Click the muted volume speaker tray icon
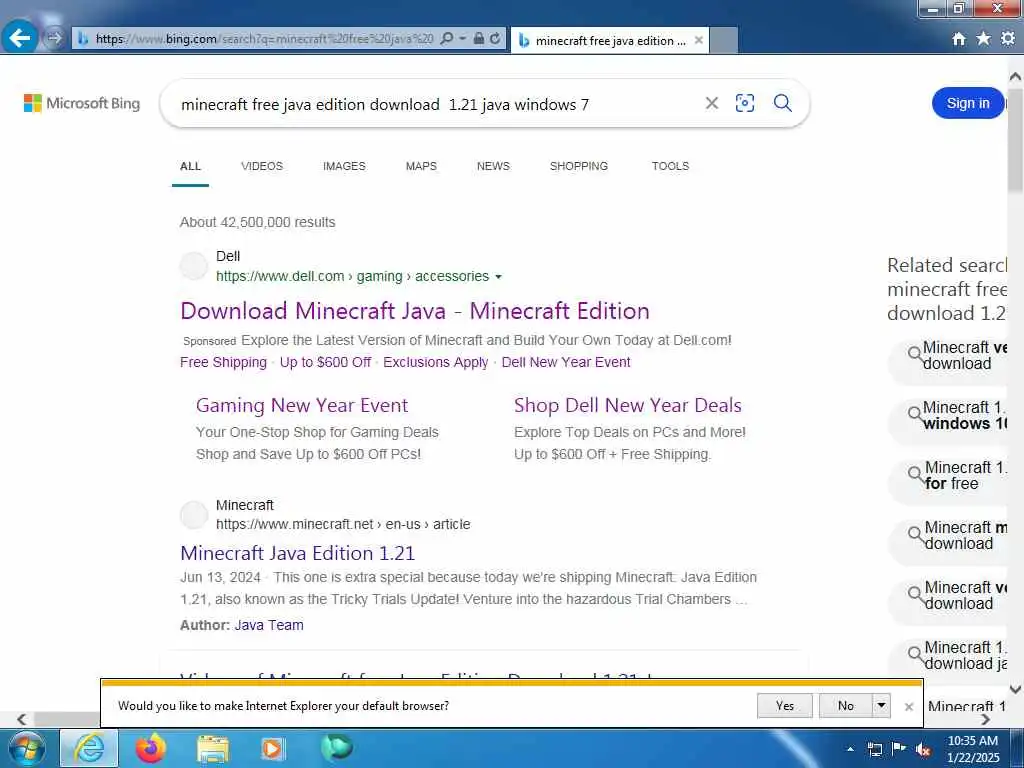 923,750
